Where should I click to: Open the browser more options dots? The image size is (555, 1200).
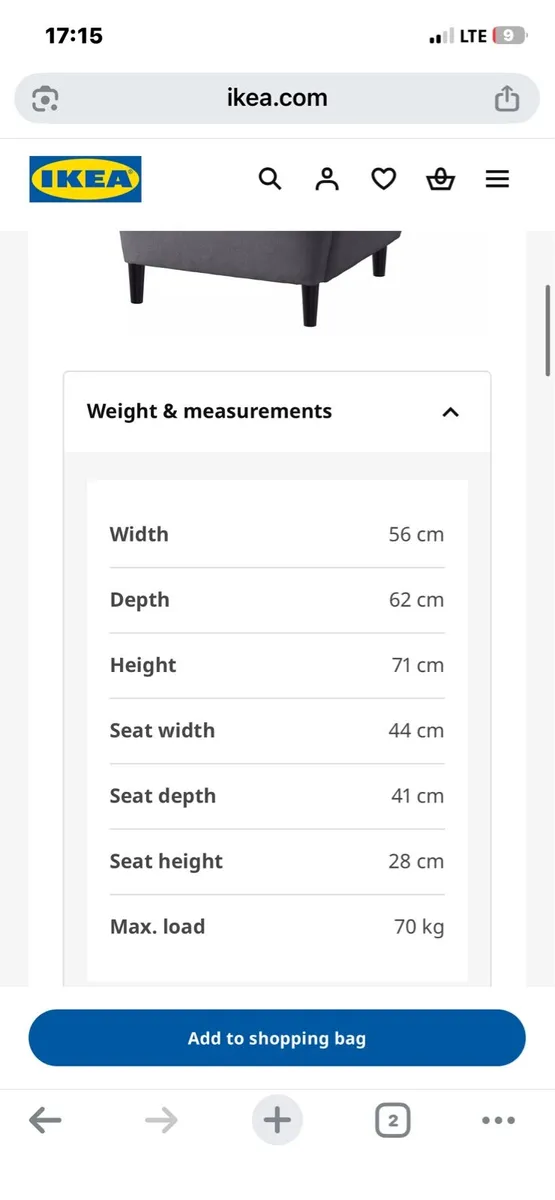pos(498,1121)
